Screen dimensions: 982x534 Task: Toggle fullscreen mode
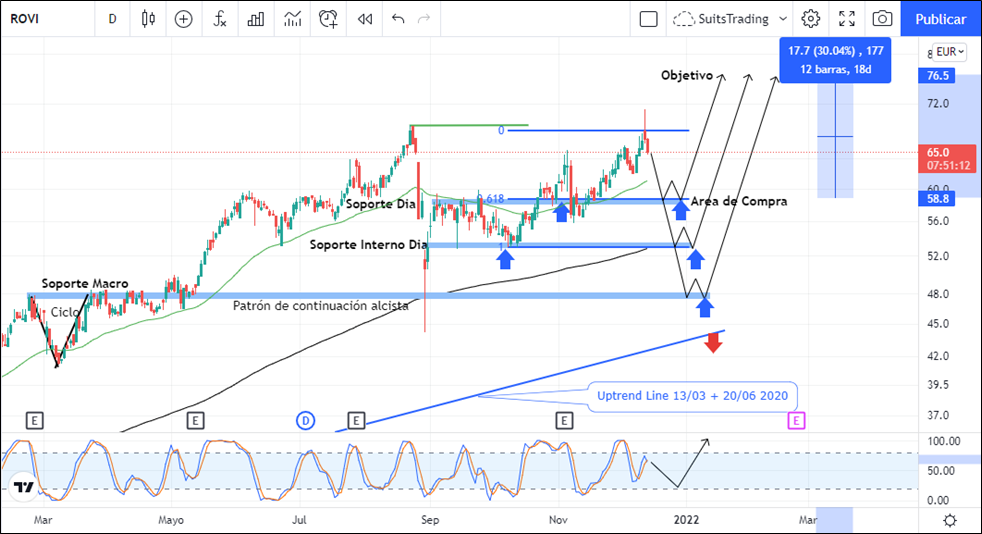click(847, 19)
